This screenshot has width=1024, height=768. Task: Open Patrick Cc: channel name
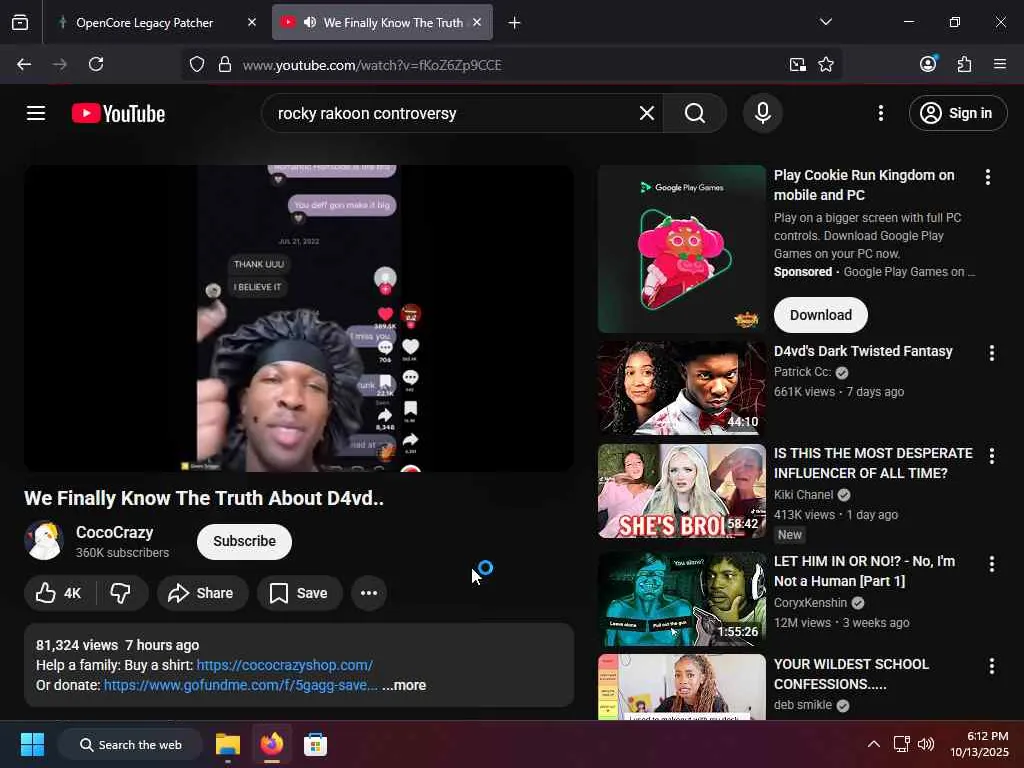(x=803, y=372)
